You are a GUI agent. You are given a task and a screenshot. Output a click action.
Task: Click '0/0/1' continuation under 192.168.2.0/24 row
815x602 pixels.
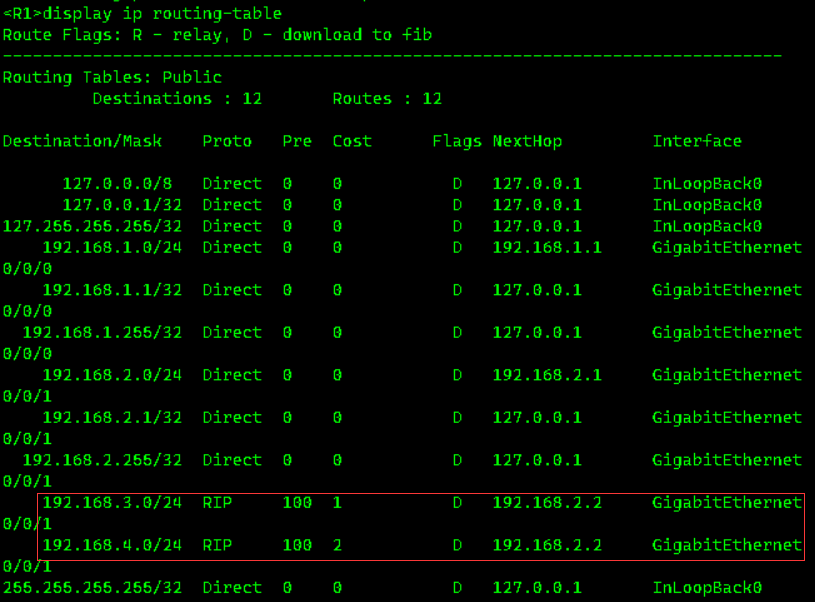(28, 396)
